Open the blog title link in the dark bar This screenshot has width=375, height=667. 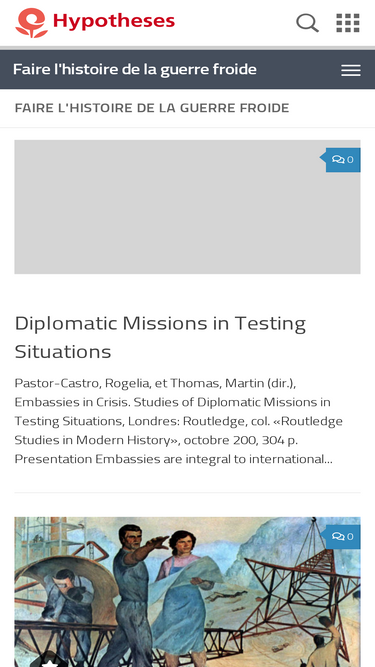(x=135, y=69)
